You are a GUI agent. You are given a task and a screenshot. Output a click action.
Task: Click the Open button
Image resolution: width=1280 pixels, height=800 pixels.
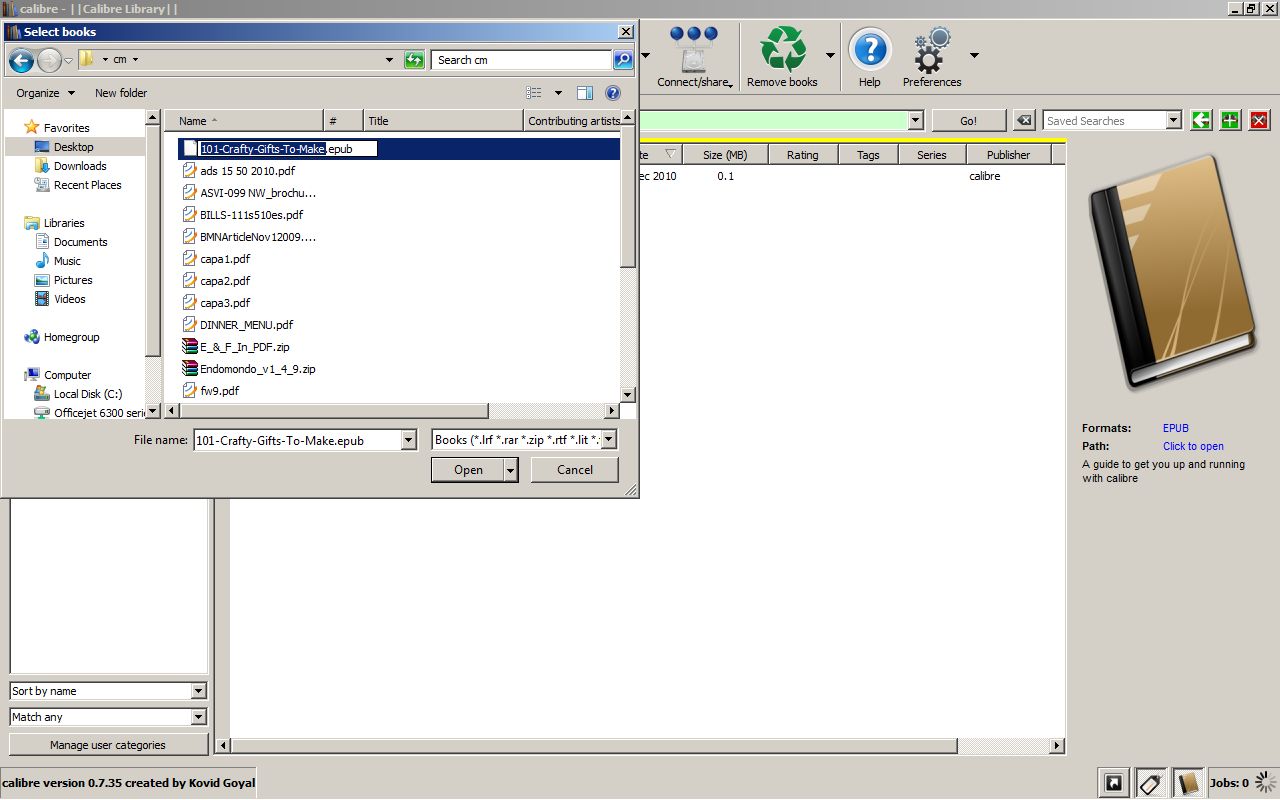(468, 470)
